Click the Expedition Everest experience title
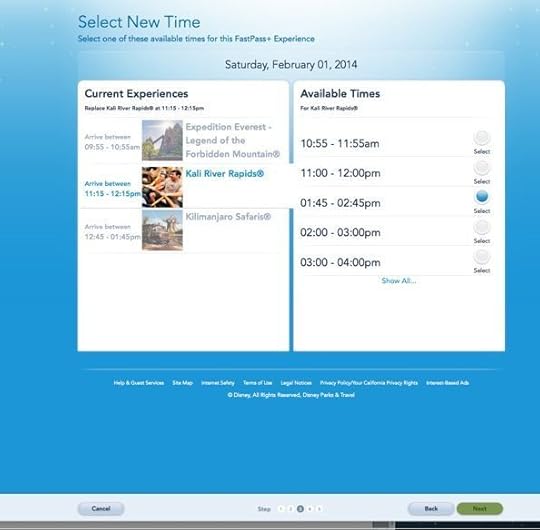 pyautogui.click(x=233, y=141)
